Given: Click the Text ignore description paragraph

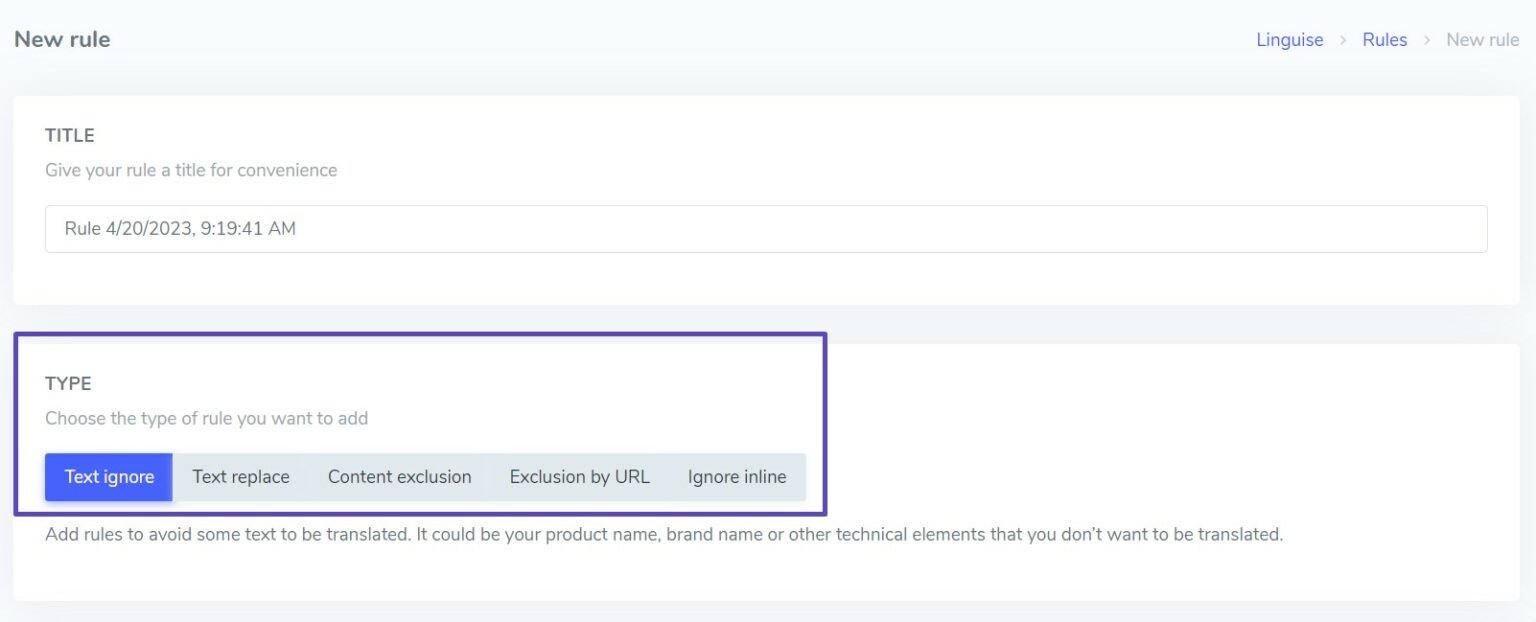Looking at the screenshot, I should tap(663, 534).
